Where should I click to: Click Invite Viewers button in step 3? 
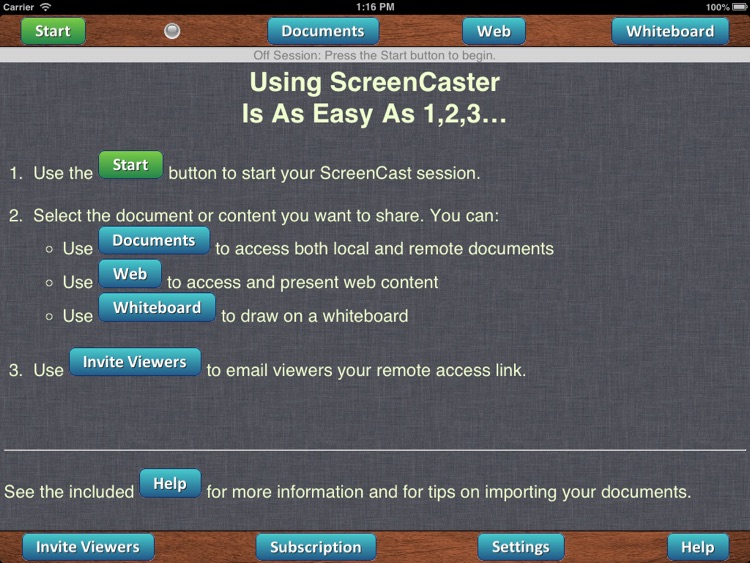(135, 362)
